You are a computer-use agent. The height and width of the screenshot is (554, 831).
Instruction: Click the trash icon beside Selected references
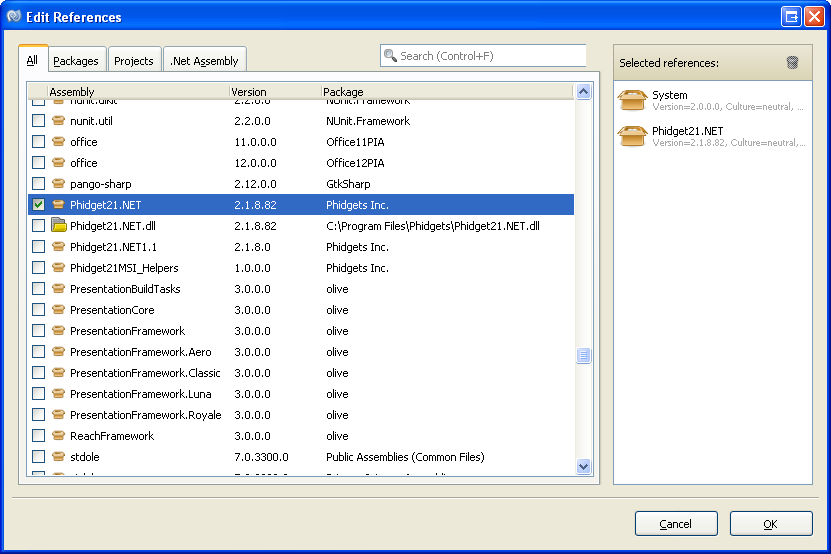click(792, 63)
